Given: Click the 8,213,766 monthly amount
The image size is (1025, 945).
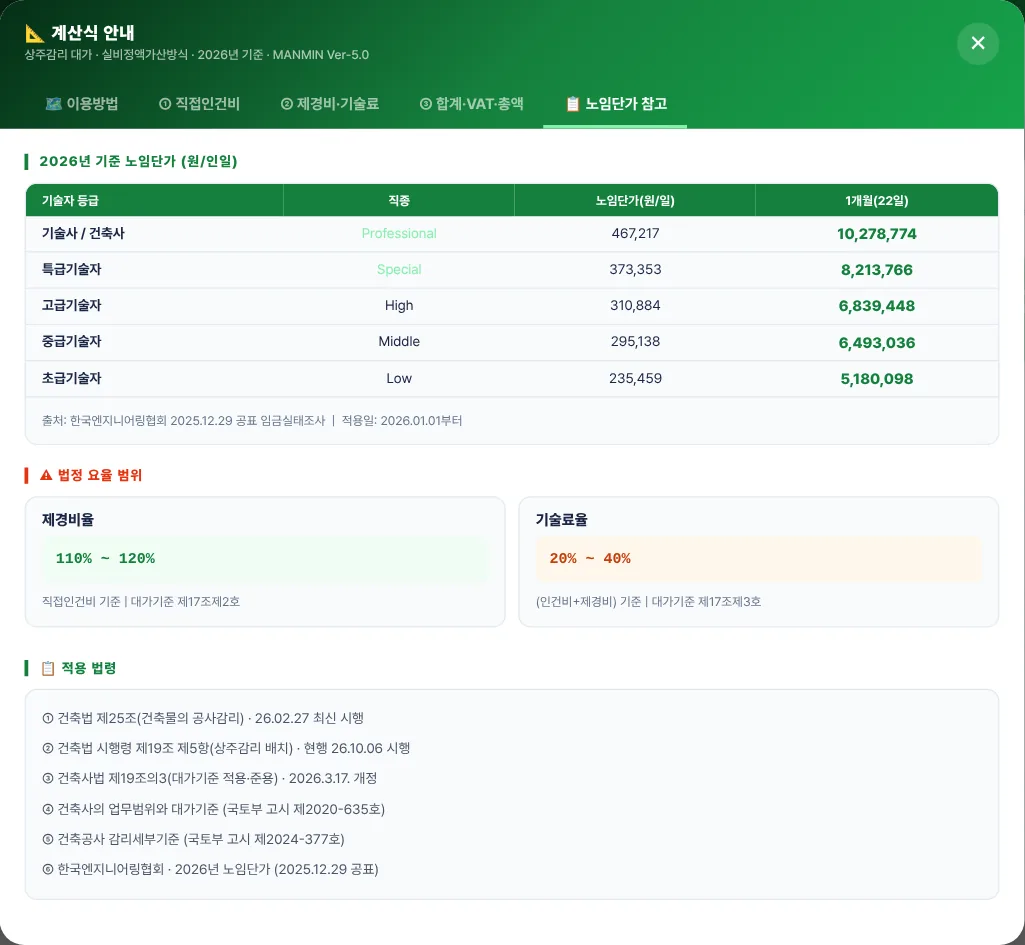Looking at the screenshot, I should click(x=877, y=270).
